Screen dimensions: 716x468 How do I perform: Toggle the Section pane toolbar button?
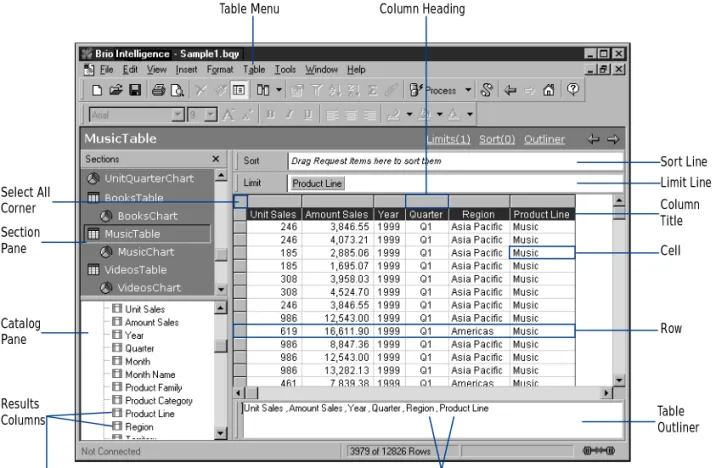(x=239, y=90)
